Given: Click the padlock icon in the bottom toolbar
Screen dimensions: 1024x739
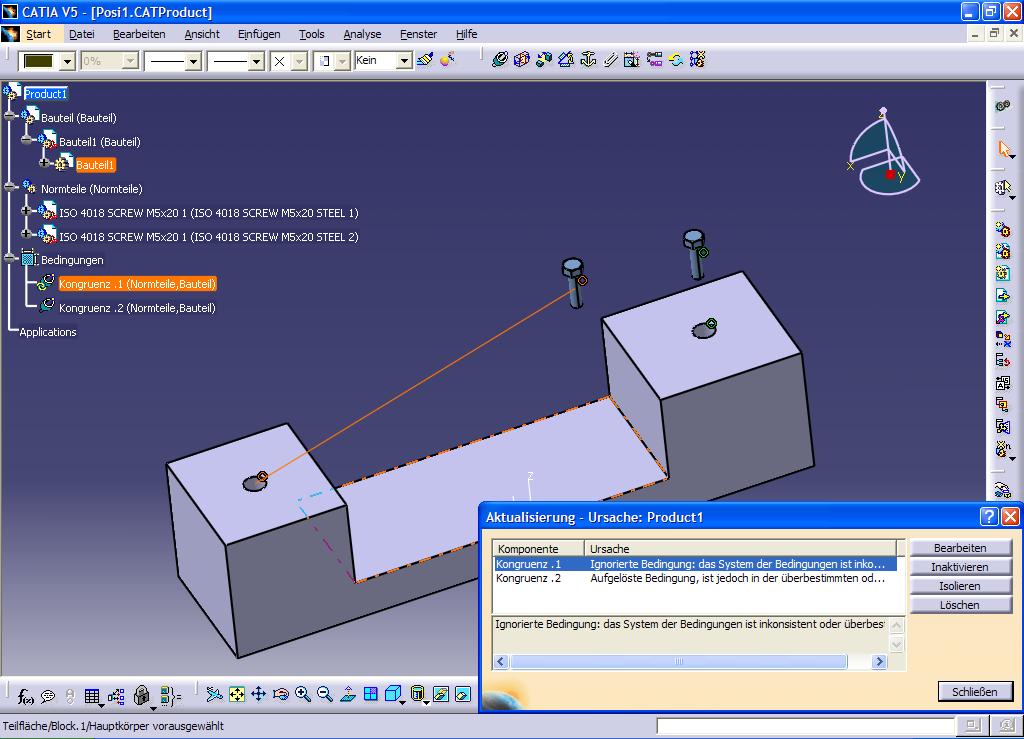Looking at the screenshot, I should 142,696.
